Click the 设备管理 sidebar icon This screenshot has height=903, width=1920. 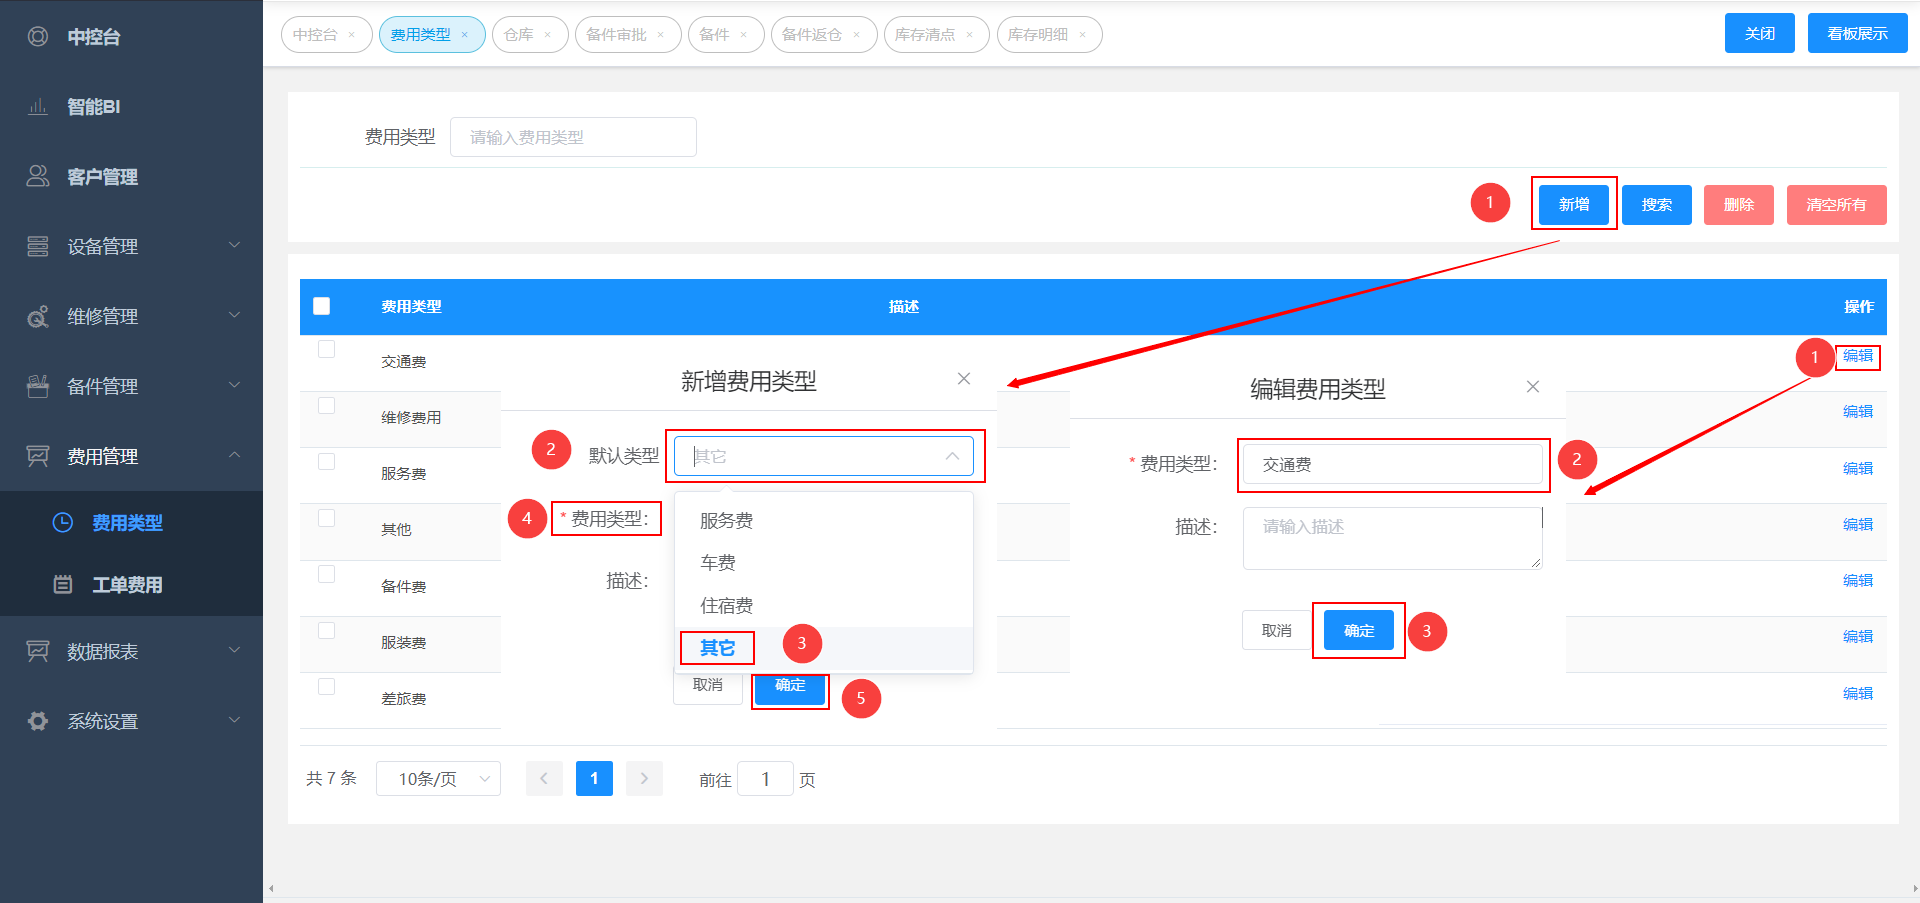pyautogui.click(x=38, y=247)
